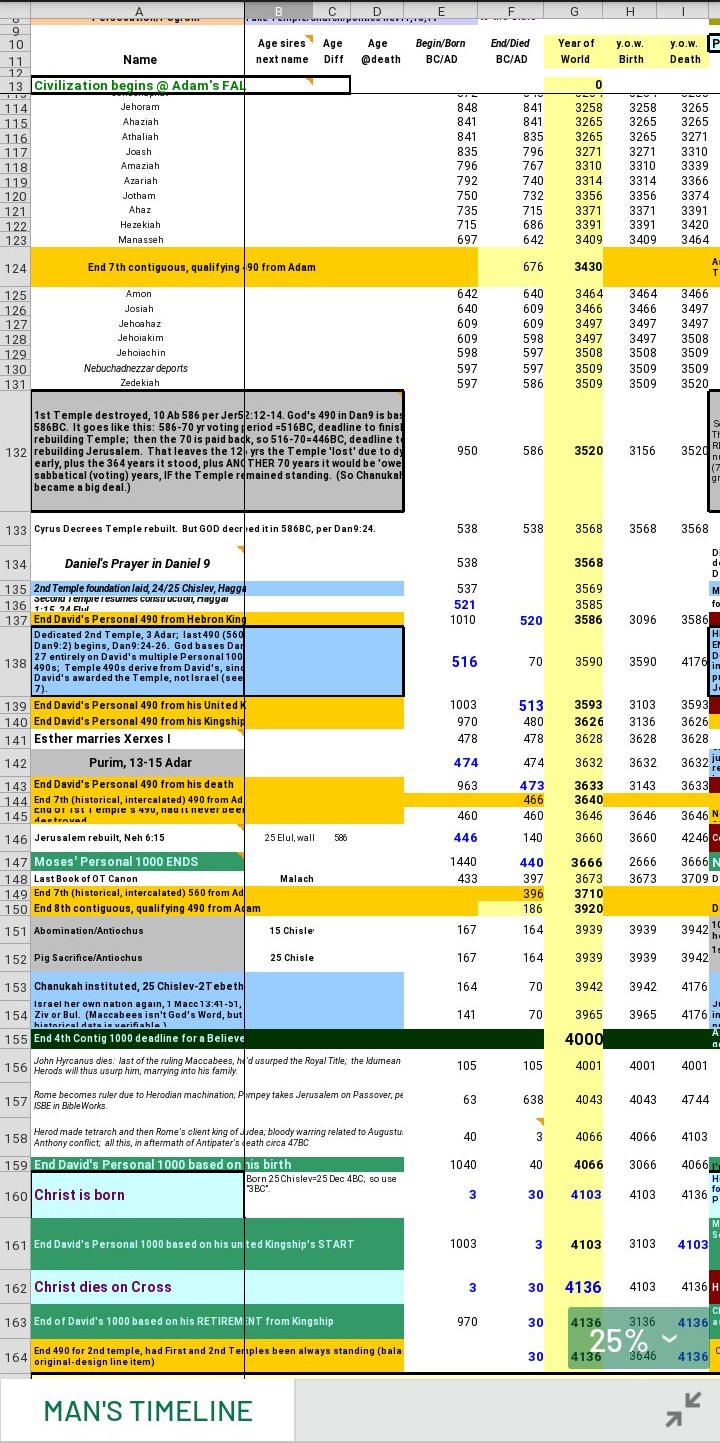This screenshot has width=720, height=1443.
Task: Select the 'Zedekiah' name cell
Action: (139, 383)
